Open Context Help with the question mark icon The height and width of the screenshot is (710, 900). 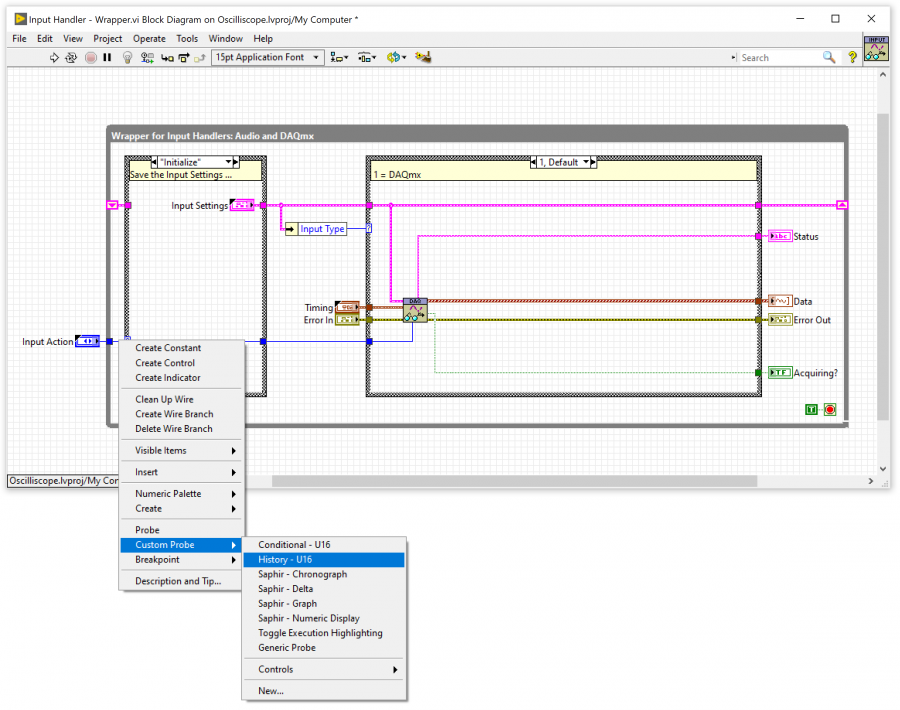click(851, 57)
